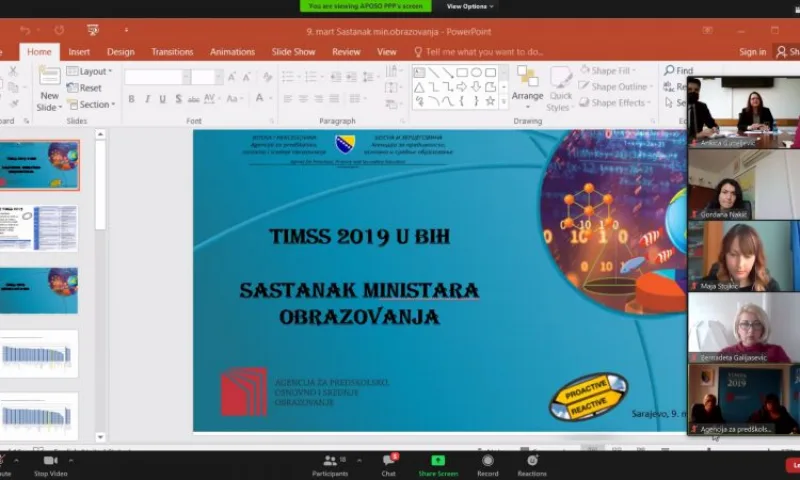Screen dimensions: 800x480
Task: Open the Slide Show ribbon tab
Action: pyautogui.click(x=293, y=52)
